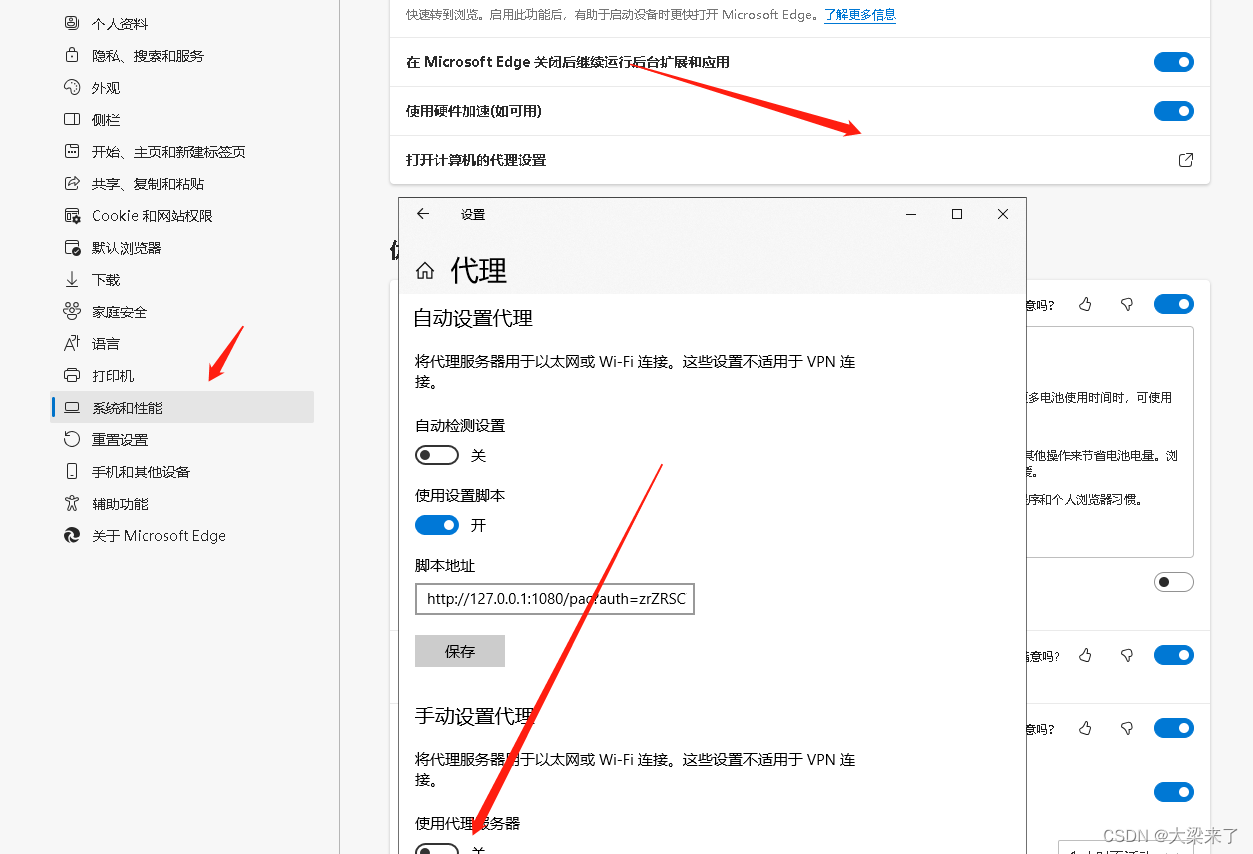
Task: Toggle 自动检测设置 switch
Action: [x=437, y=455]
